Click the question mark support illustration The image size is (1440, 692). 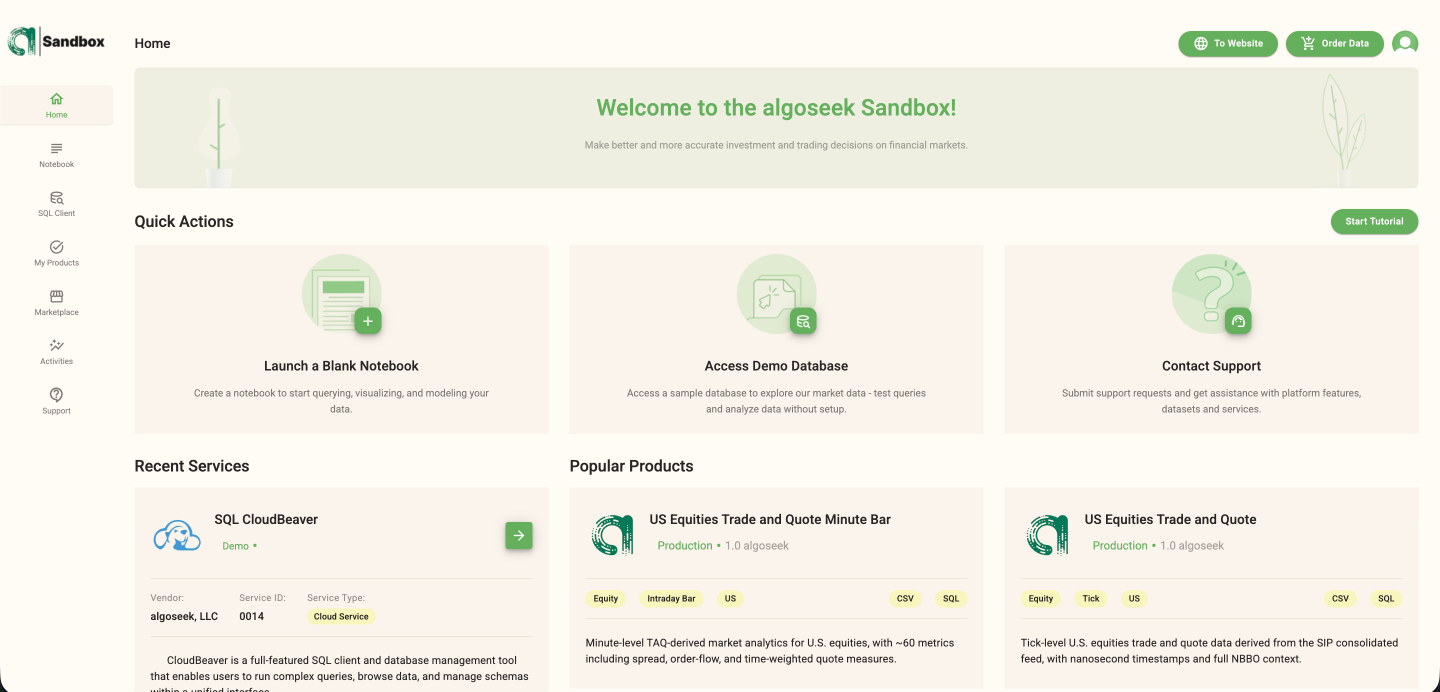(1211, 294)
